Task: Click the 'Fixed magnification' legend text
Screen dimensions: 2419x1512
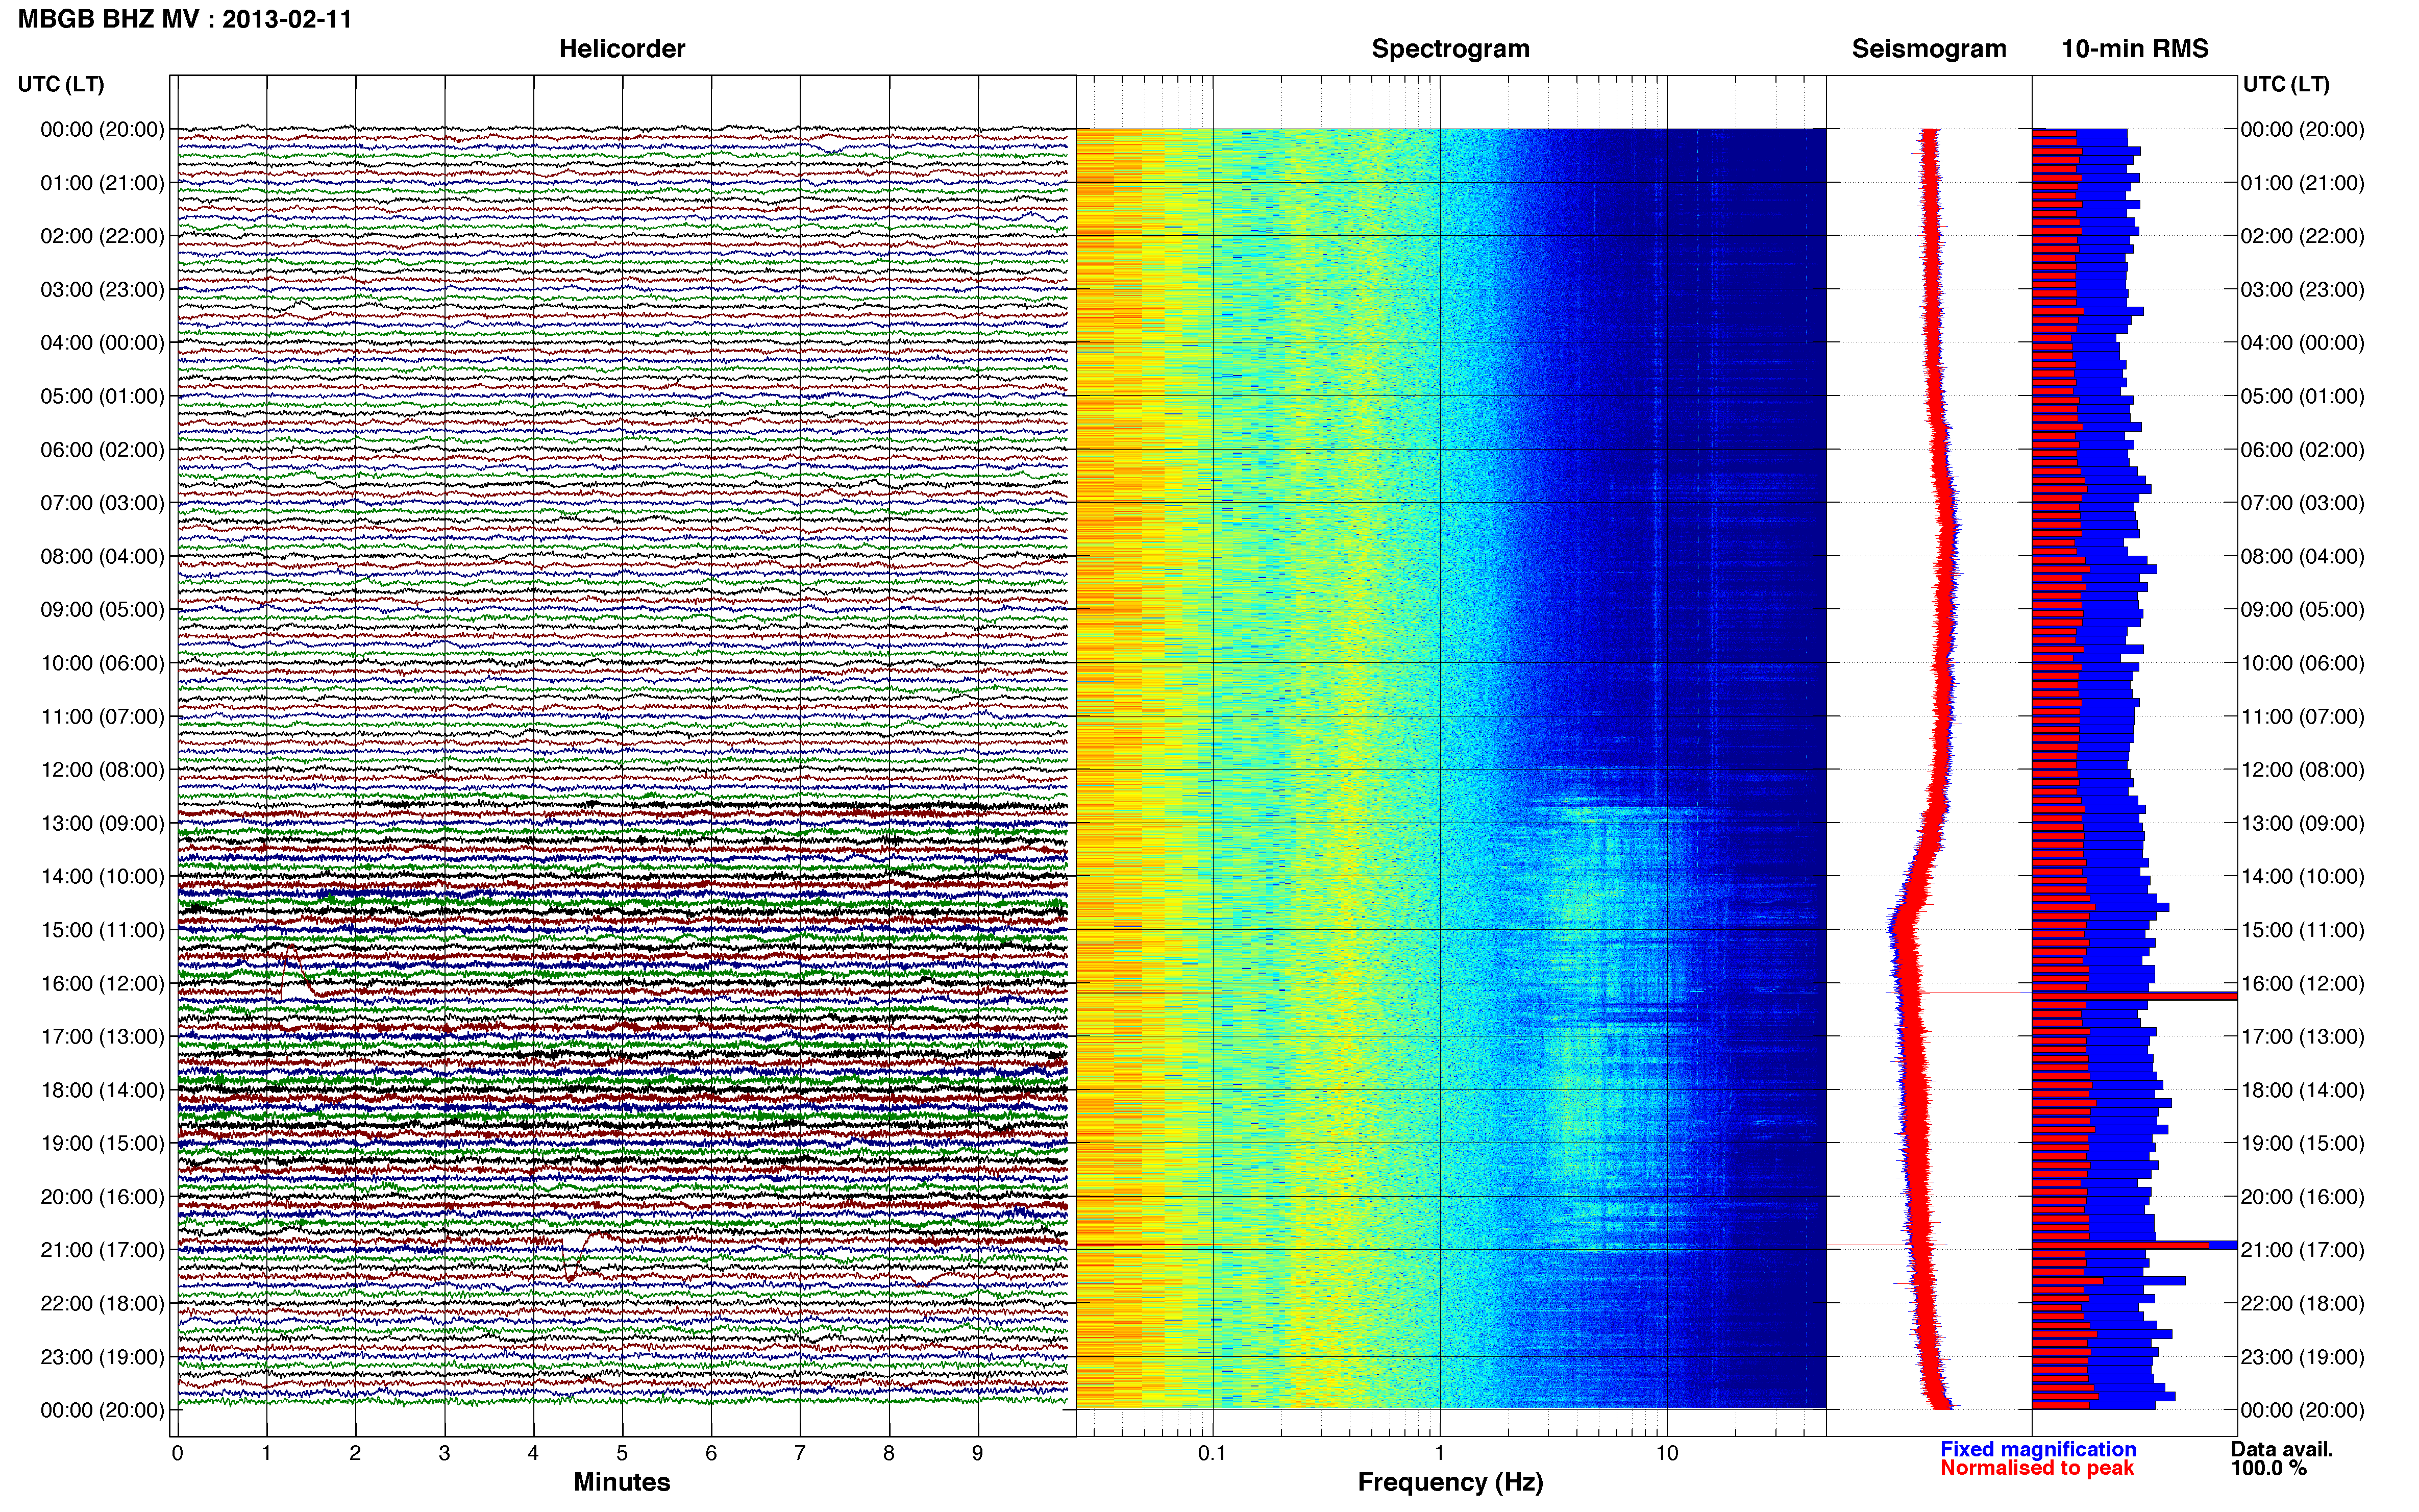Action: point(2038,1449)
